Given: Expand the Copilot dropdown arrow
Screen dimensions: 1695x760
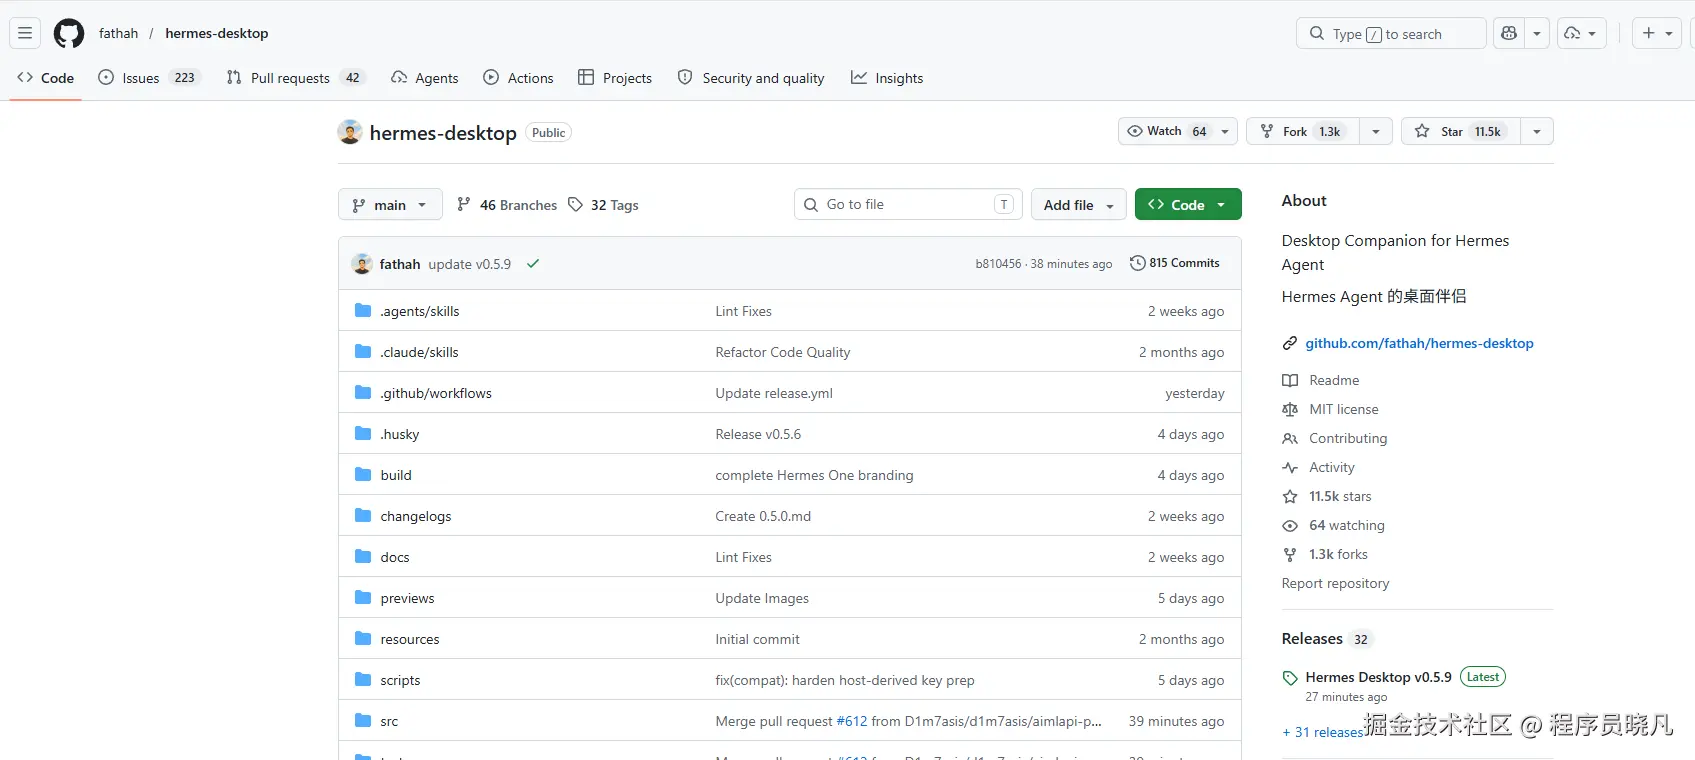Looking at the screenshot, I should 1537,33.
